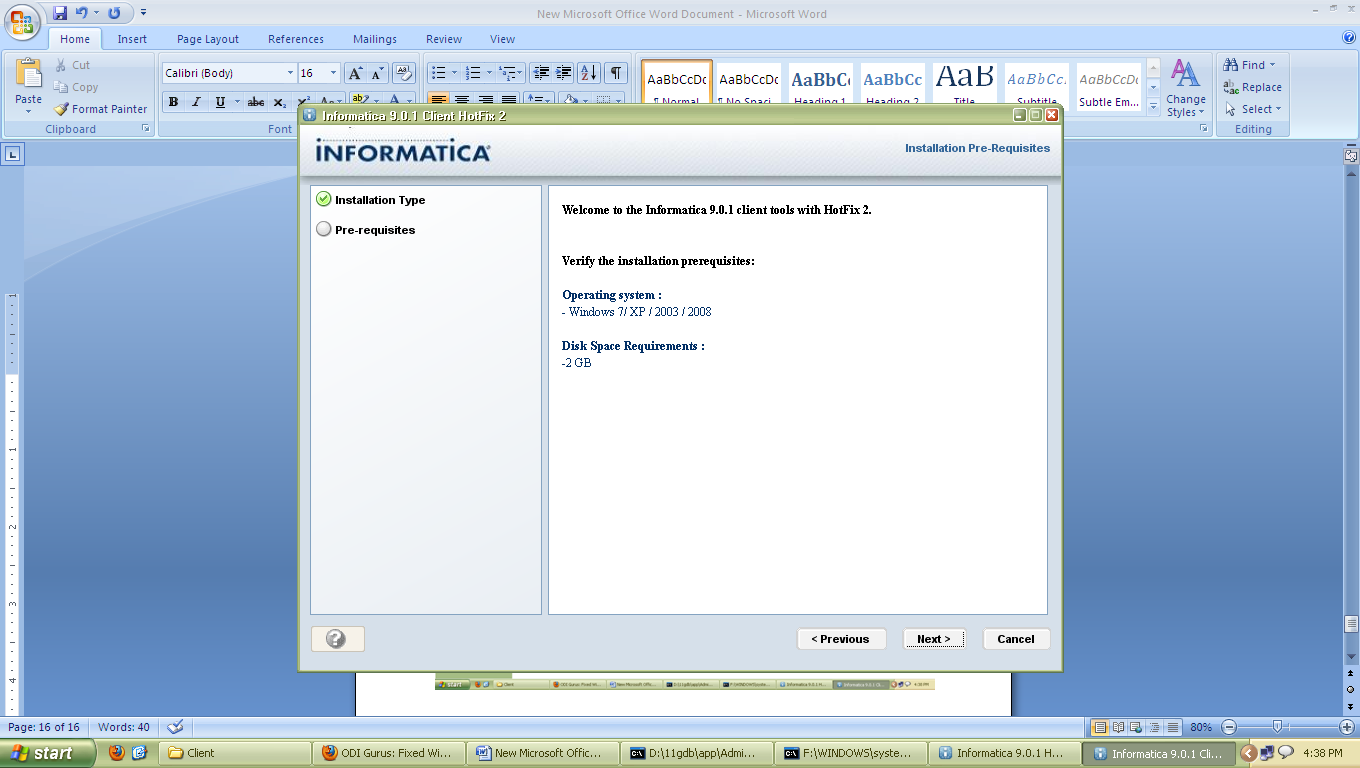Click the Paste clipboard icon
Screen dimensions: 1360x768
click(29, 74)
